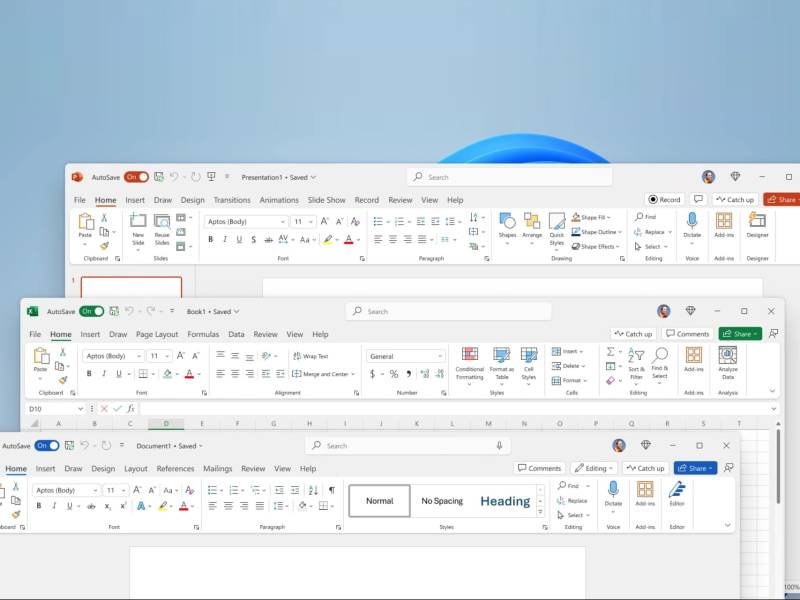The height and width of the screenshot is (600, 800).
Task: Click Share button in Excel
Action: [740, 334]
